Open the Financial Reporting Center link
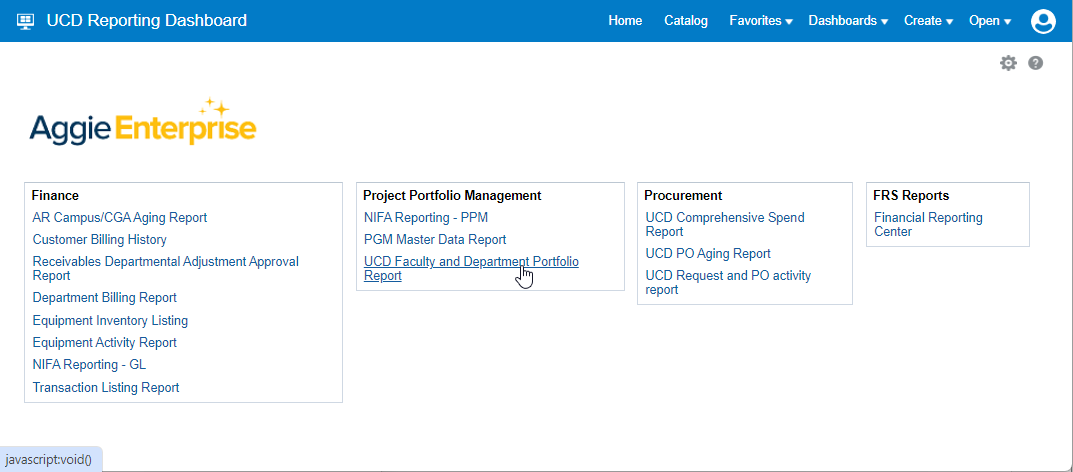 pos(928,224)
